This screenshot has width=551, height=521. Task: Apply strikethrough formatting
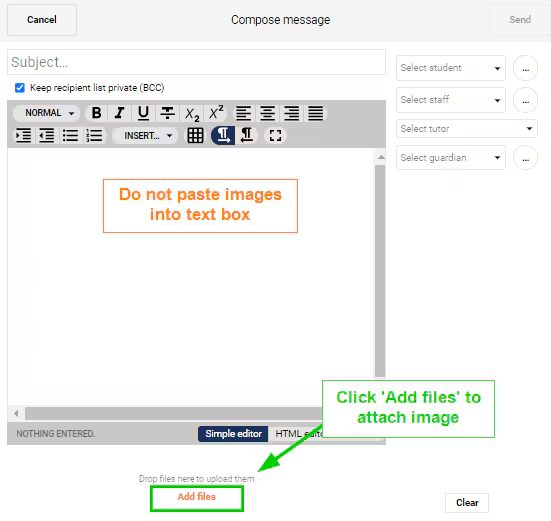point(167,113)
